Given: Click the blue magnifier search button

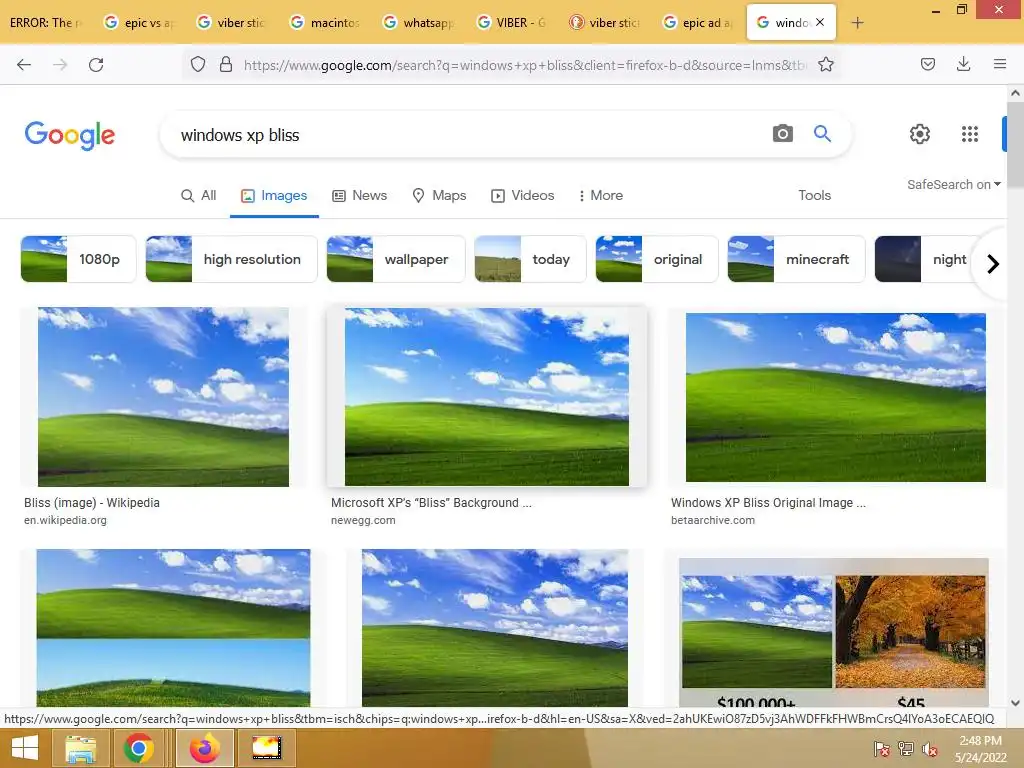Looking at the screenshot, I should (x=822, y=134).
